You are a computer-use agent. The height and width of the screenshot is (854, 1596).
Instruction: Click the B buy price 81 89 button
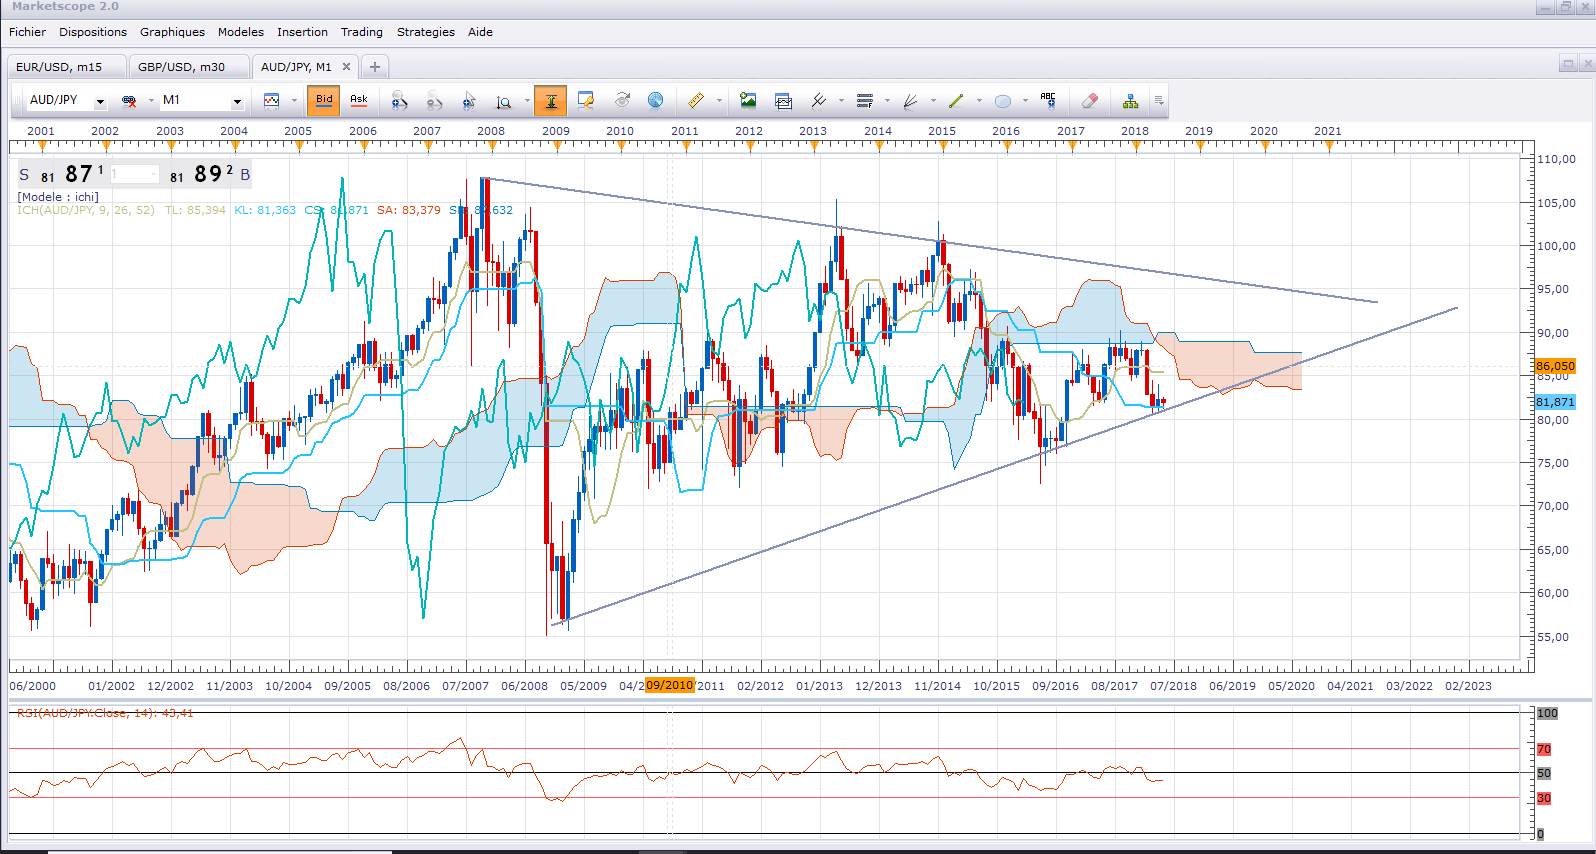tap(209, 174)
